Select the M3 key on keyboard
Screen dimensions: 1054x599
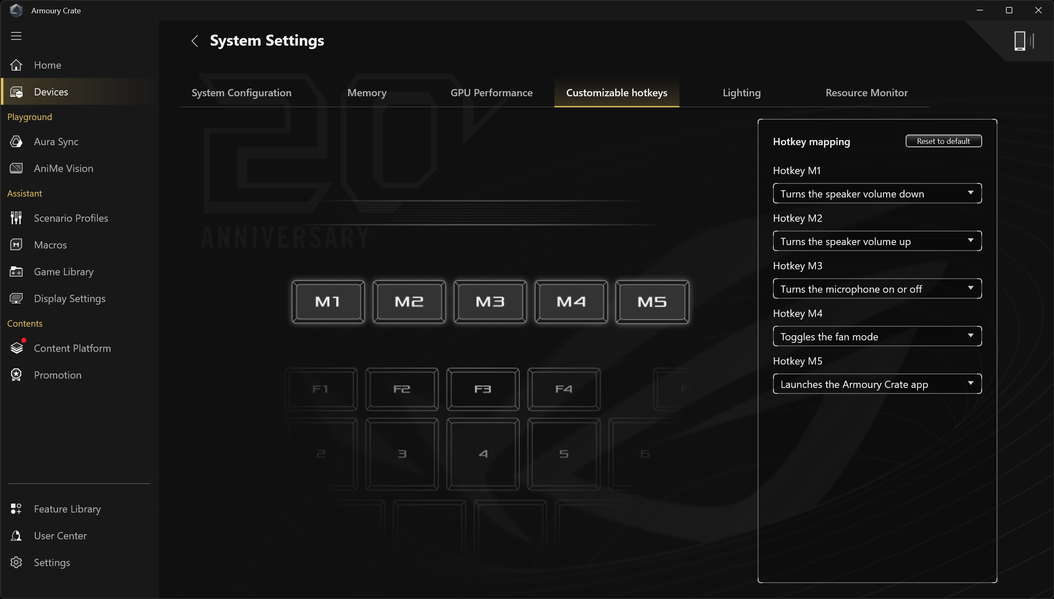point(490,302)
